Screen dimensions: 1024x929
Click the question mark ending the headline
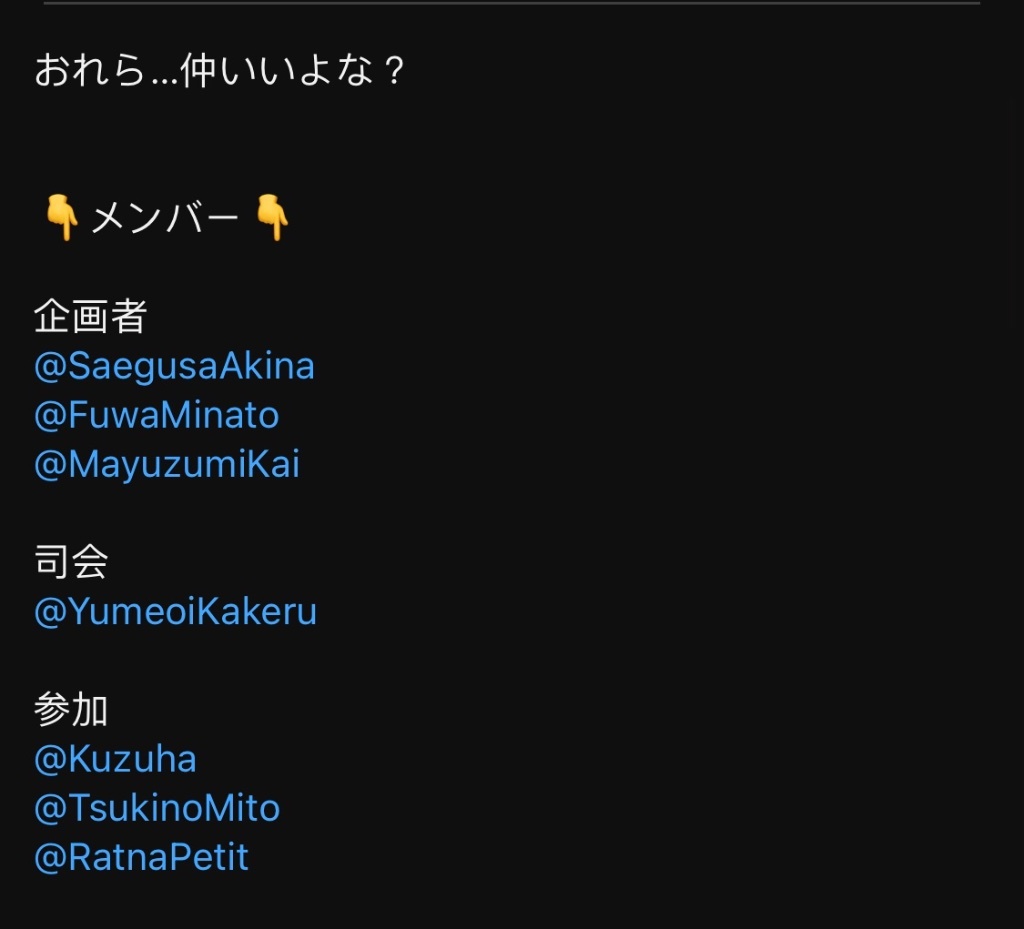[x=394, y=71]
